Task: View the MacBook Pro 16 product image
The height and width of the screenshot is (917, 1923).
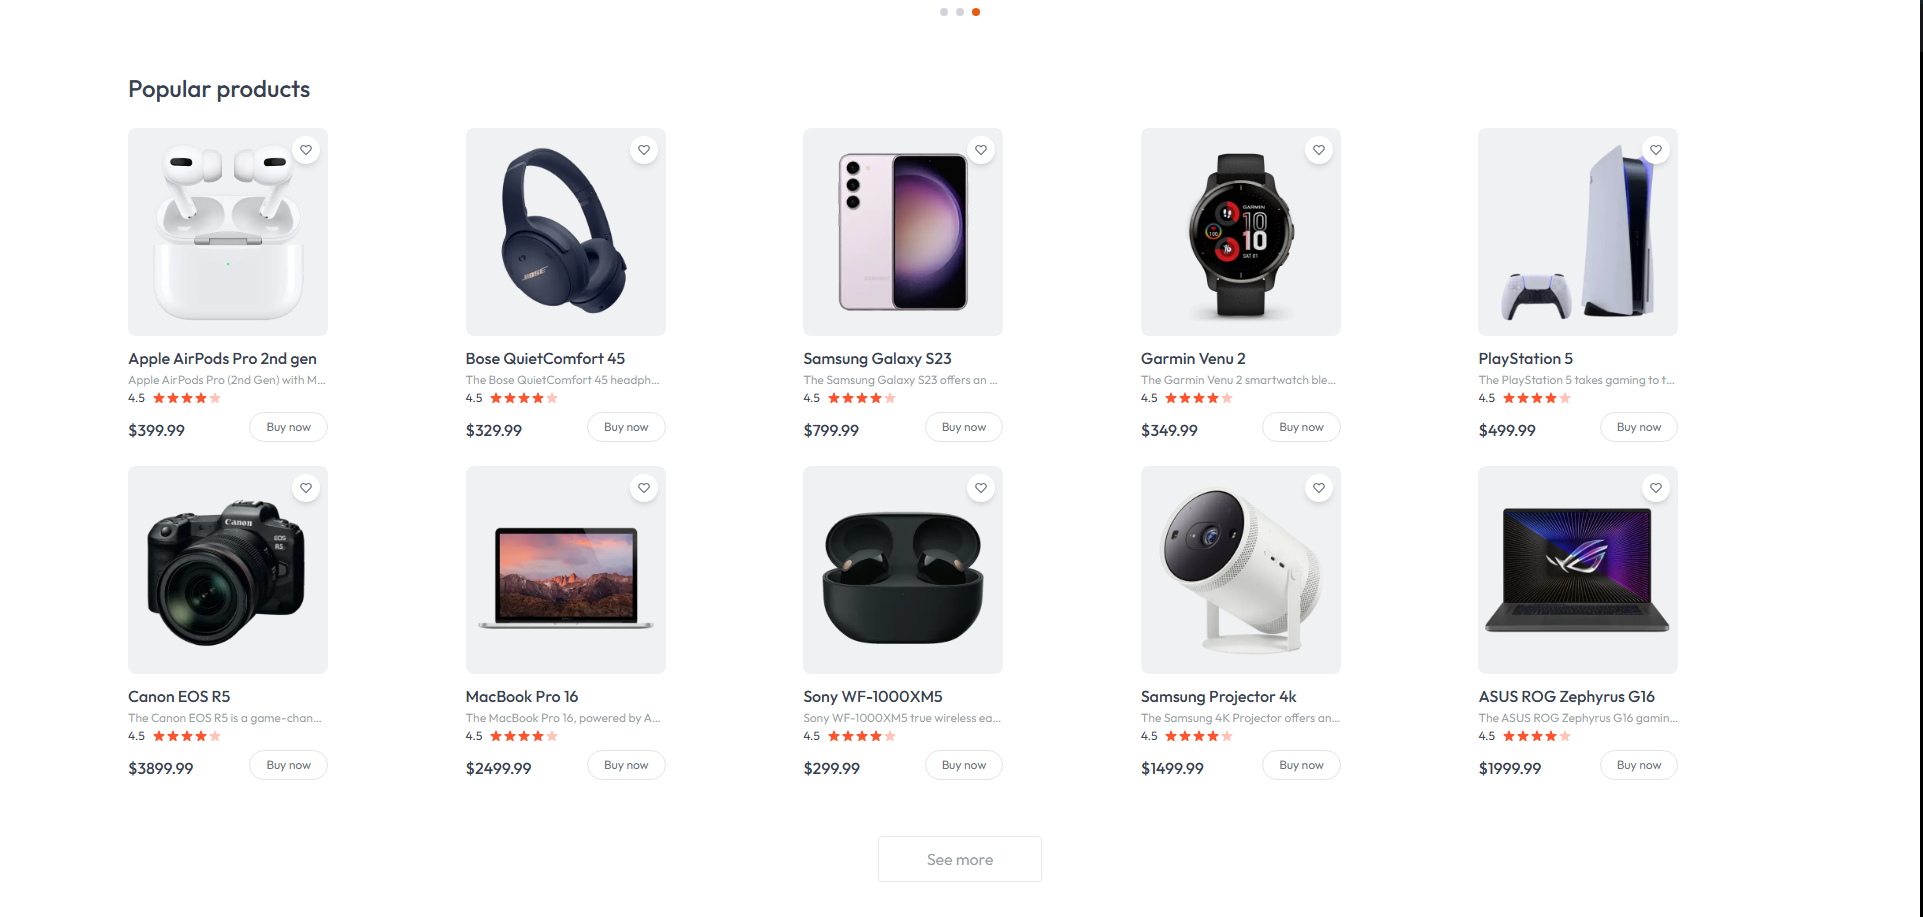Action: click(x=566, y=570)
